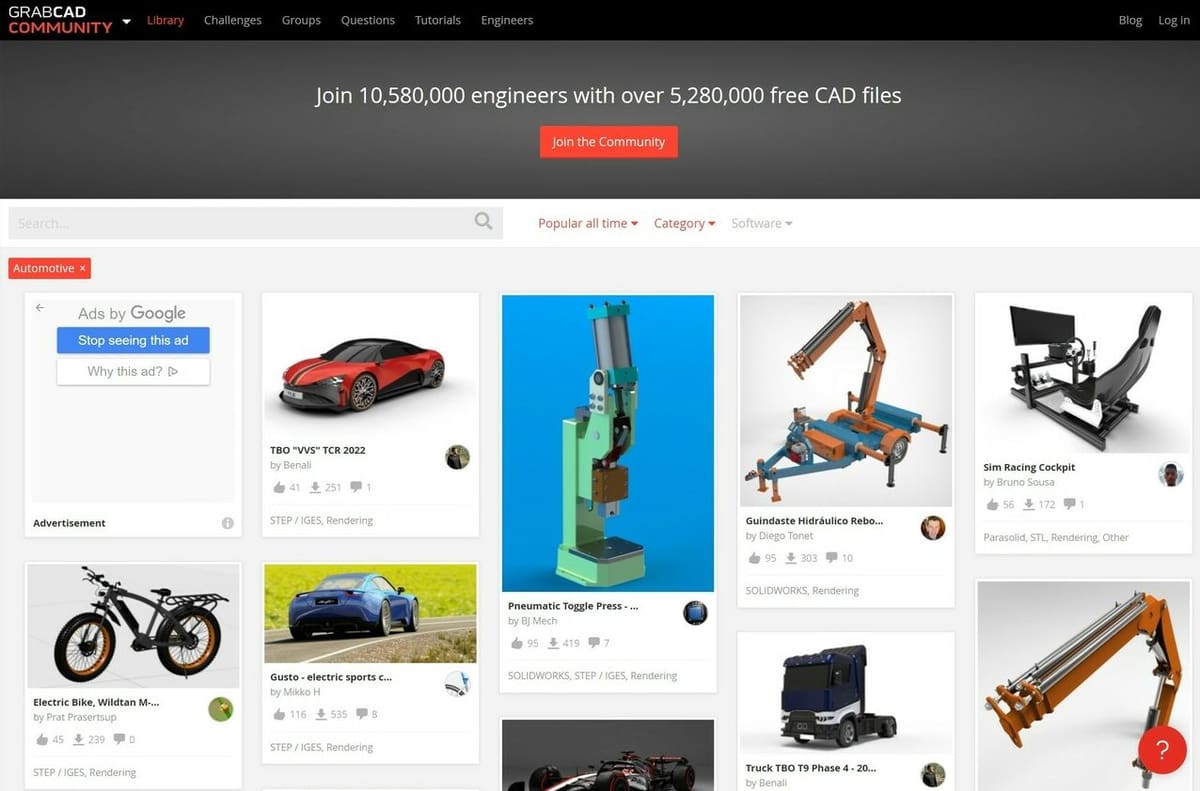
Task: Open the Truck TBO T9 thumbnail
Action: point(846,693)
